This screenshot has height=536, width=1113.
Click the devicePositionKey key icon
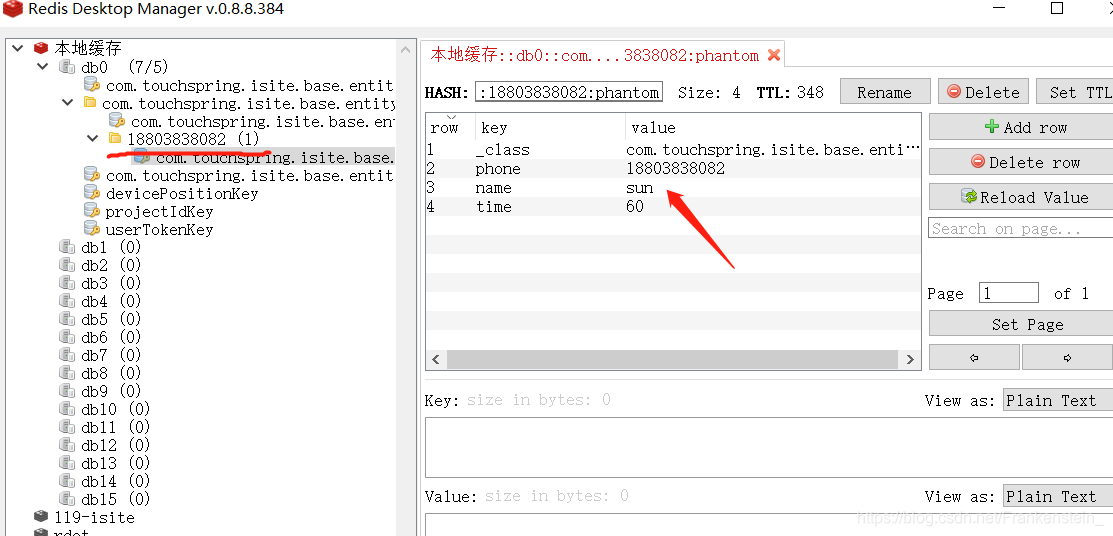[92, 192]
